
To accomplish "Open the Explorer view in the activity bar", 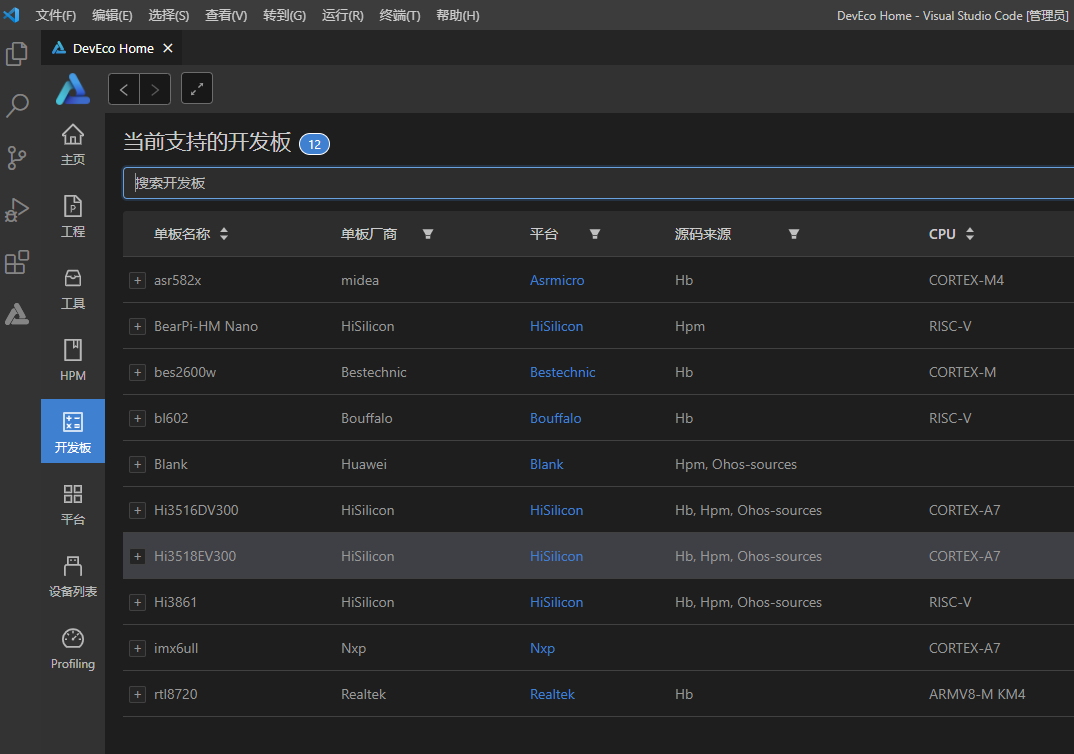I will point(17,54).
